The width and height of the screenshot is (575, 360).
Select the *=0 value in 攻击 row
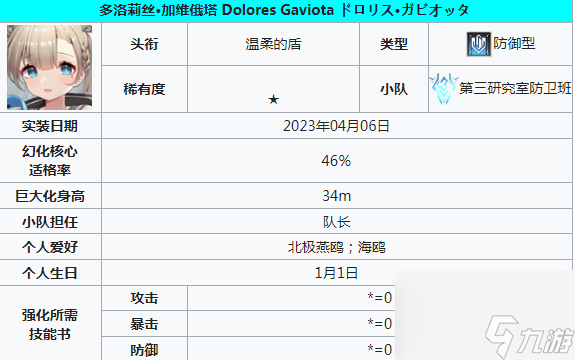pyautogui.click(x=380, y=298)
